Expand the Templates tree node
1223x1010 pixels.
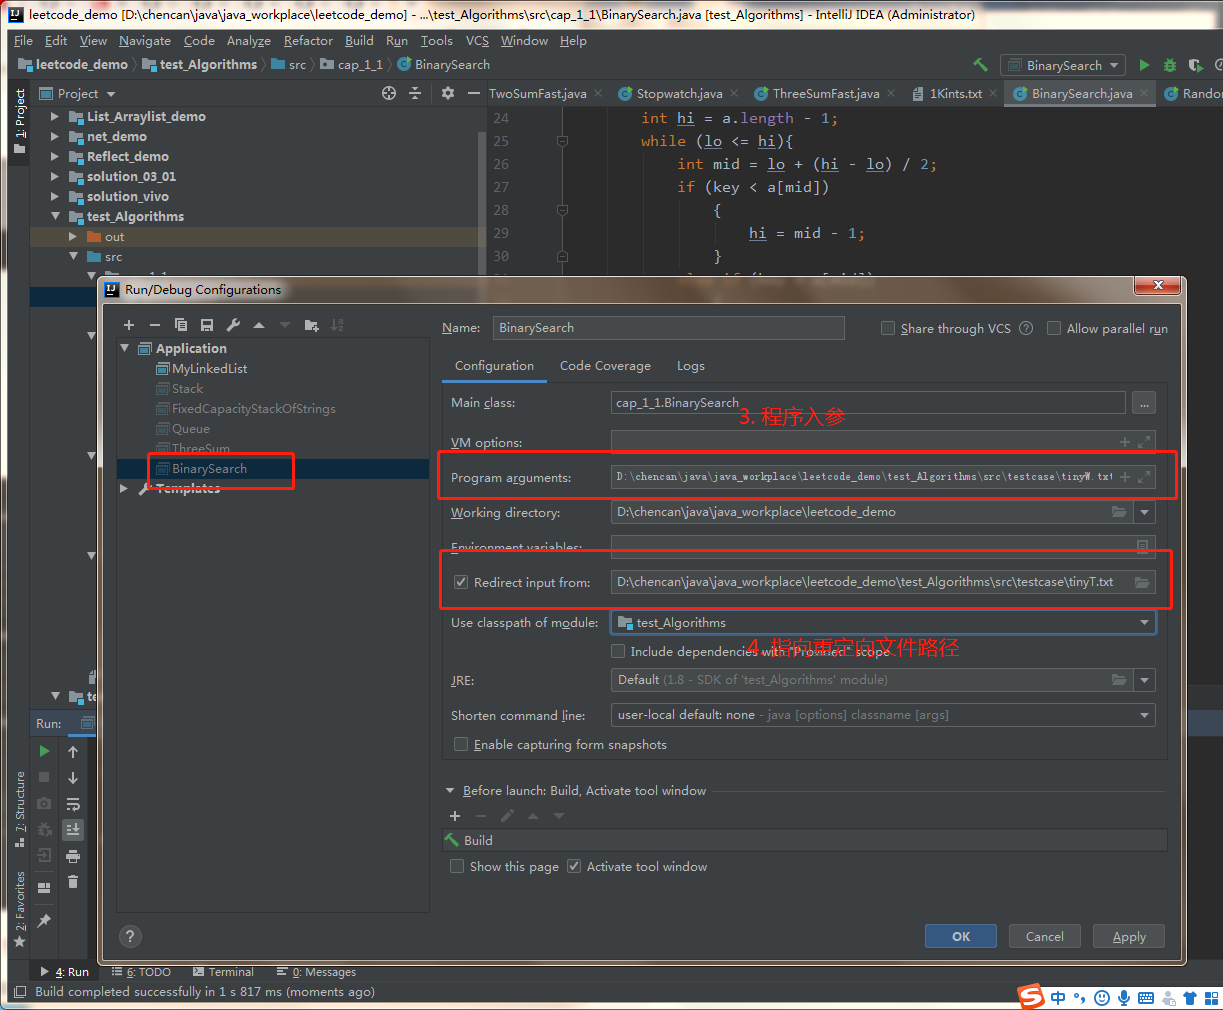click(124, 488)
